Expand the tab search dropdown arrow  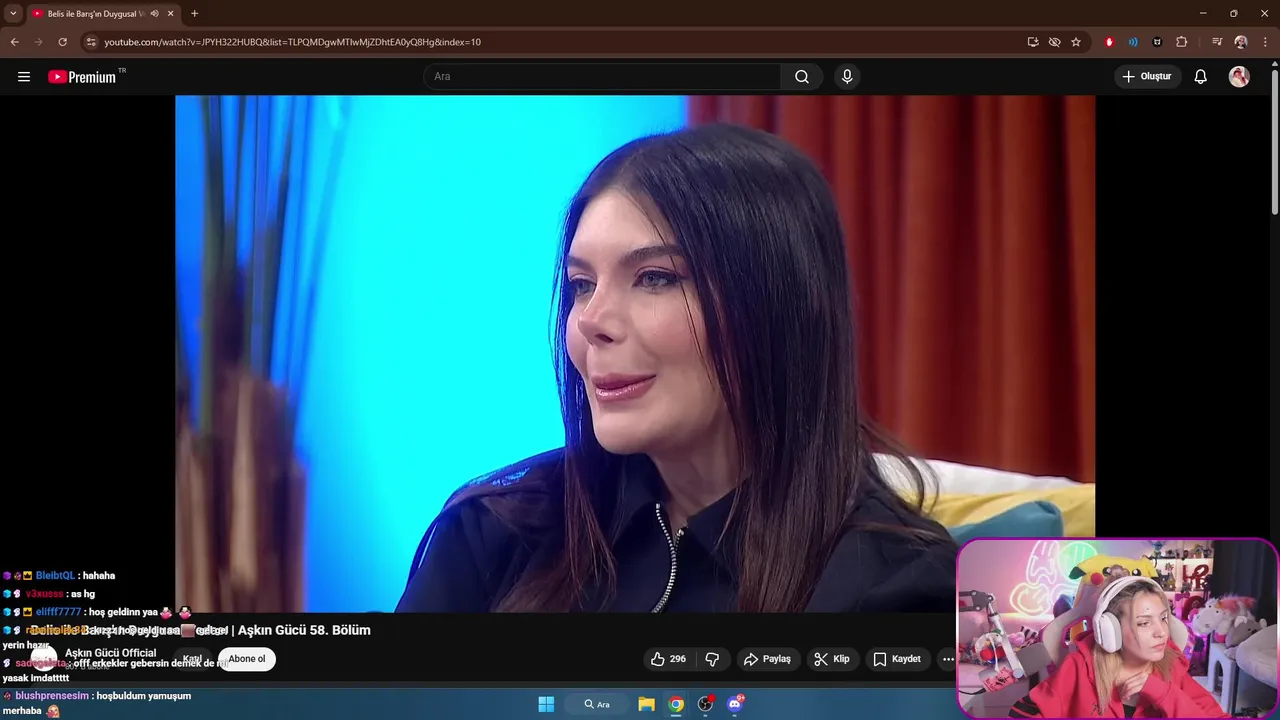pyautogui.click(x=13, y=14)
